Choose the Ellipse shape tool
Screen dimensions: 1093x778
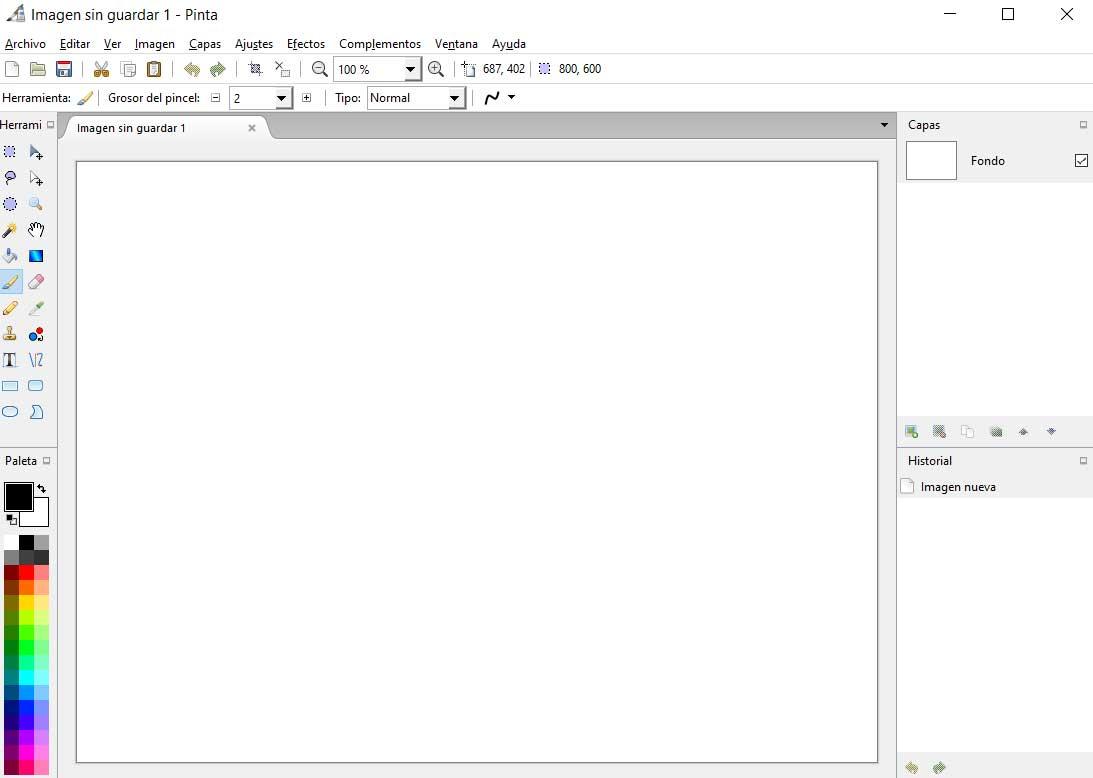(10, 411)
